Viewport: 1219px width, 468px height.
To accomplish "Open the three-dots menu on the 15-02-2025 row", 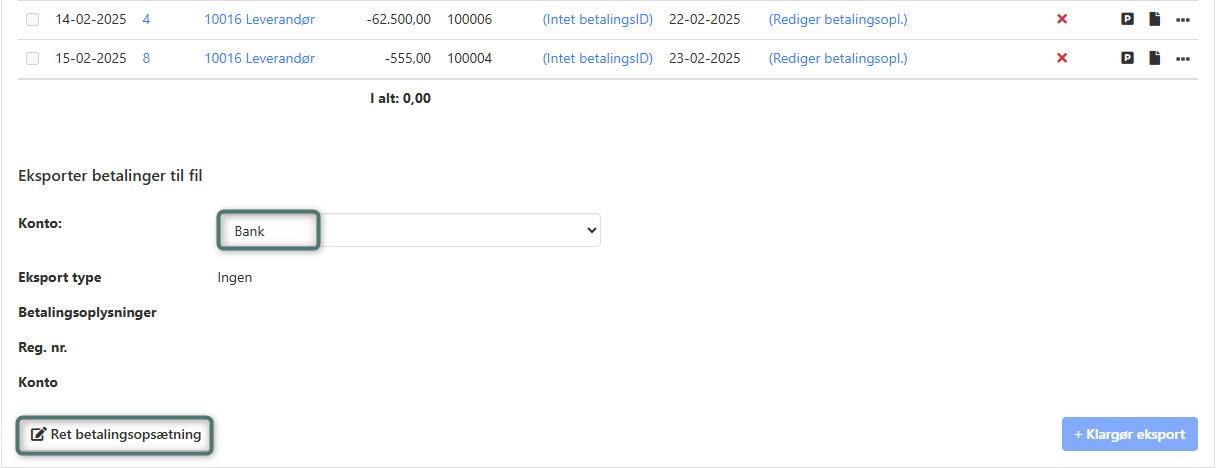I will coord(1183,58).
